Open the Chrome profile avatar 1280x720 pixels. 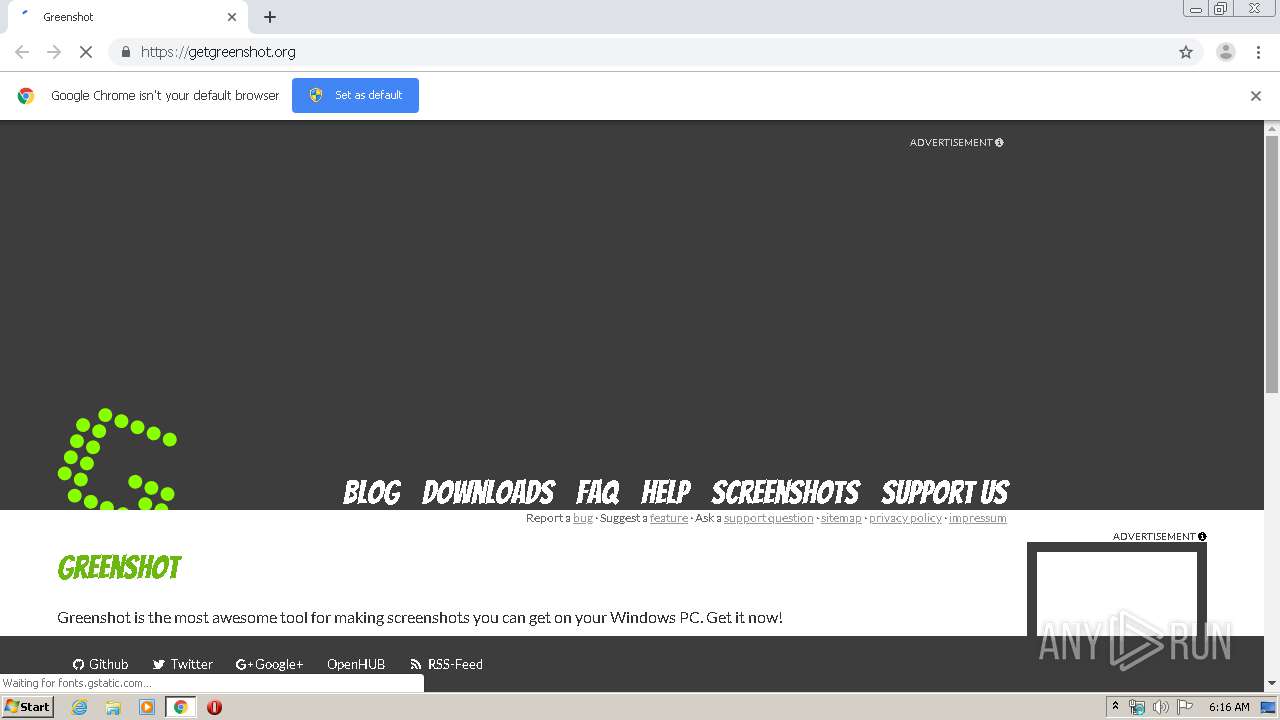coord(1225,52)
